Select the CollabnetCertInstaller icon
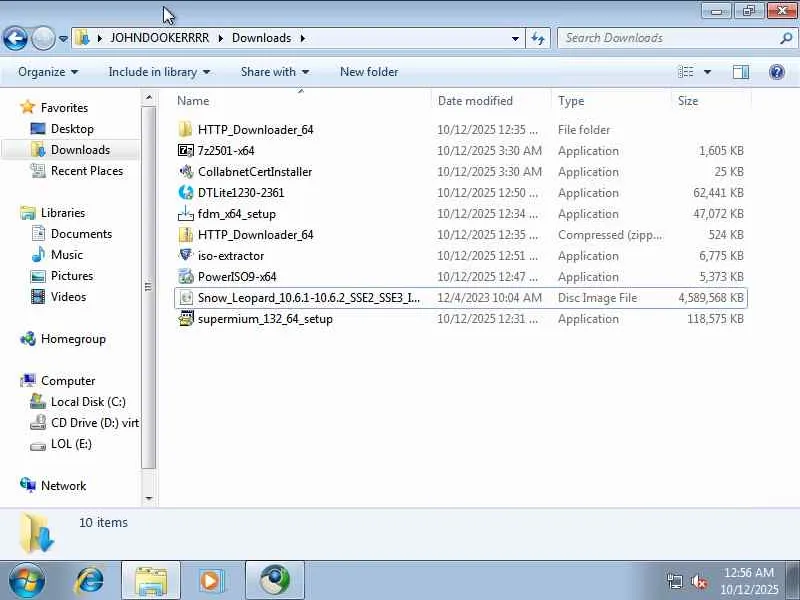This screenshot has width=800, height=600. click(186, 171)
